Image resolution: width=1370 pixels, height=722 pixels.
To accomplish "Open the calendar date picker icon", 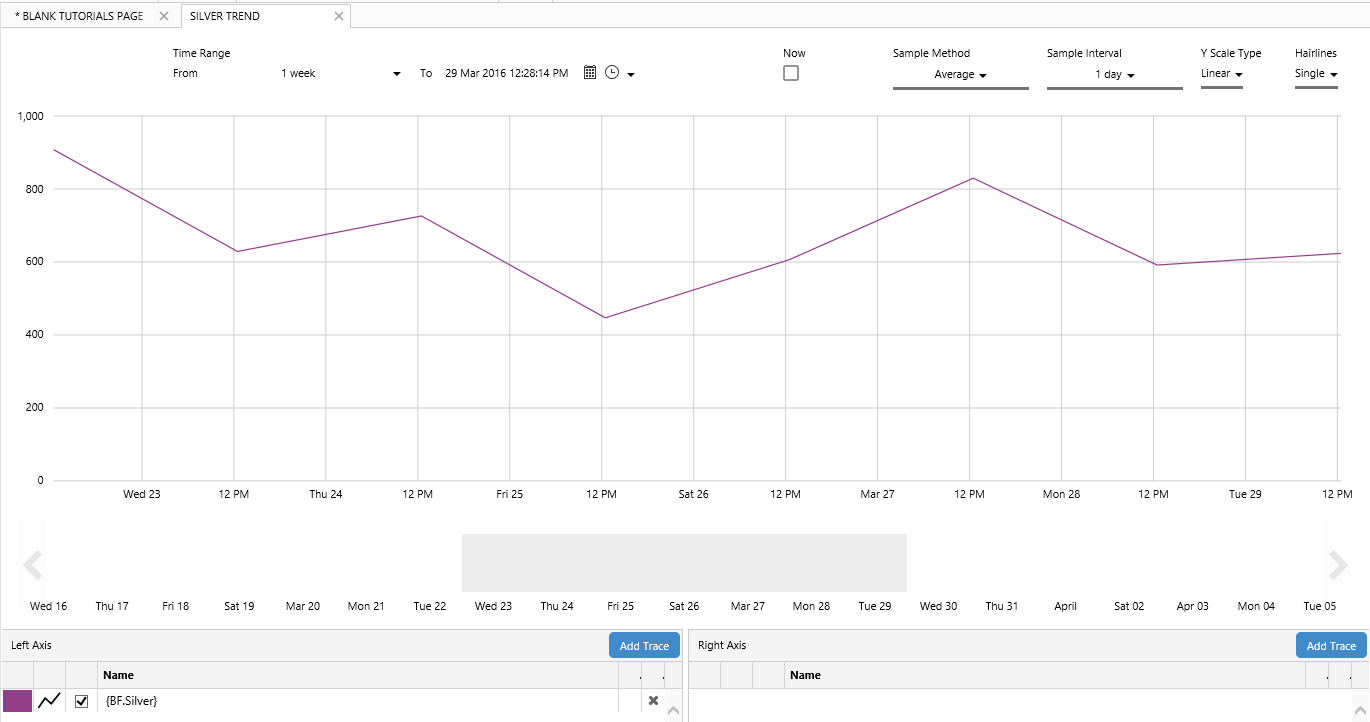I will point(590,73).
